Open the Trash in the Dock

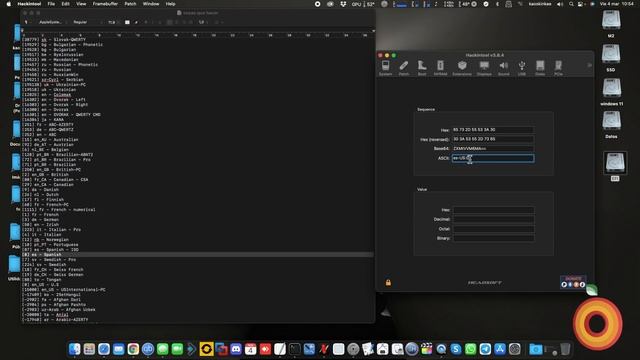[565, 349]
